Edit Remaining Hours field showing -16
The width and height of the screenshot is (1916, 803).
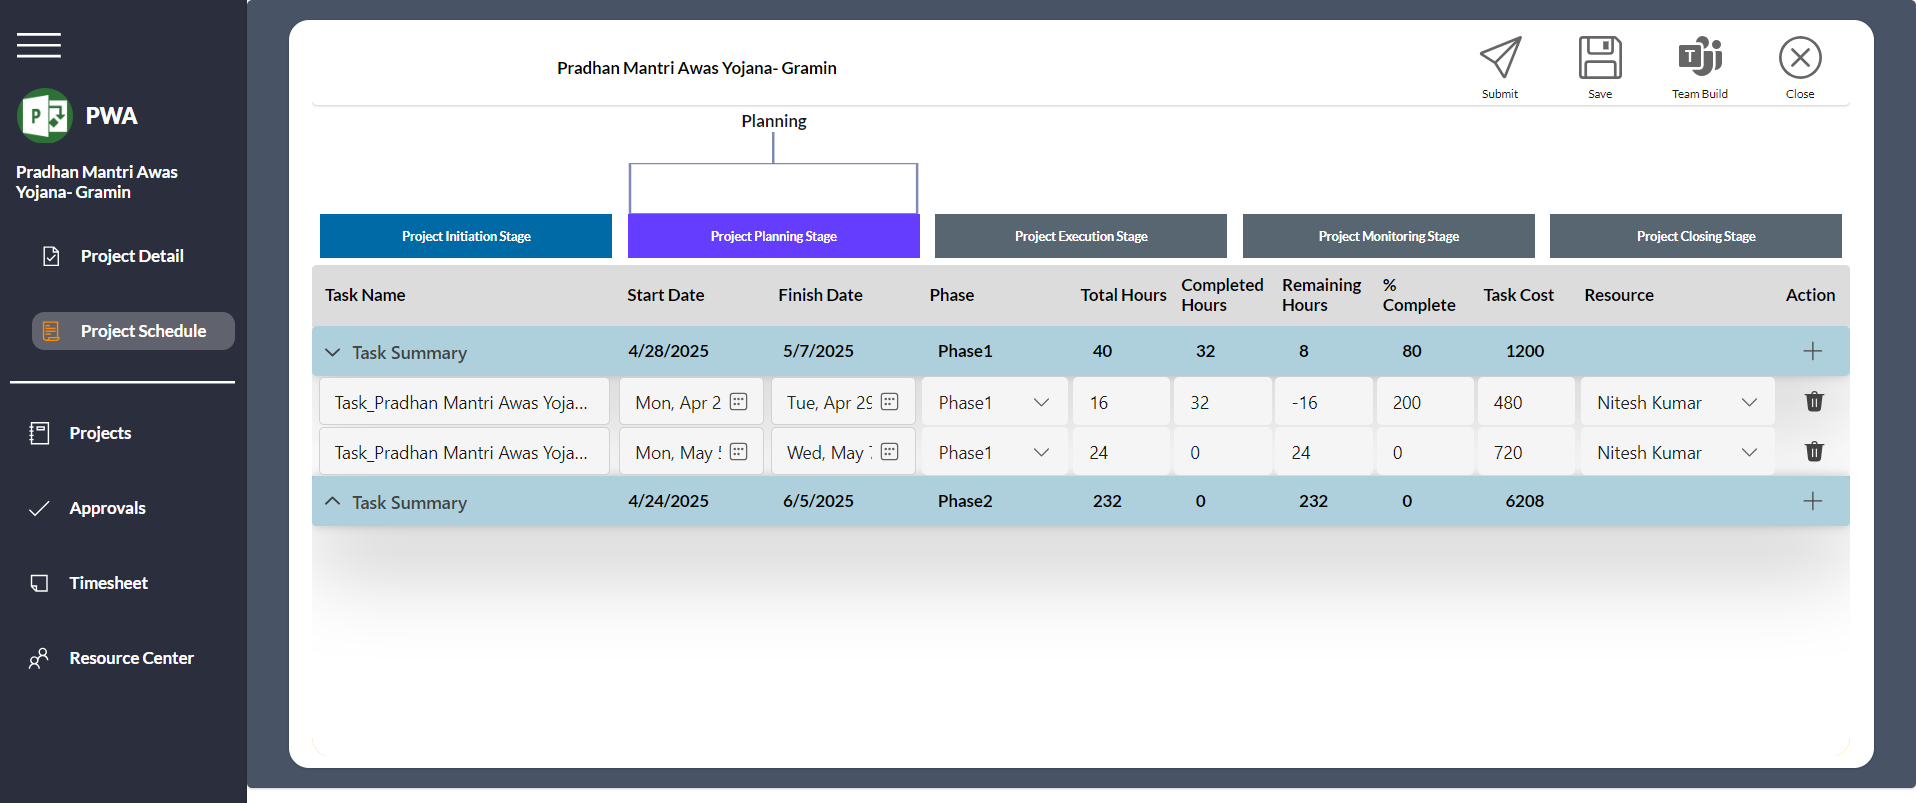coord(1323,402)
